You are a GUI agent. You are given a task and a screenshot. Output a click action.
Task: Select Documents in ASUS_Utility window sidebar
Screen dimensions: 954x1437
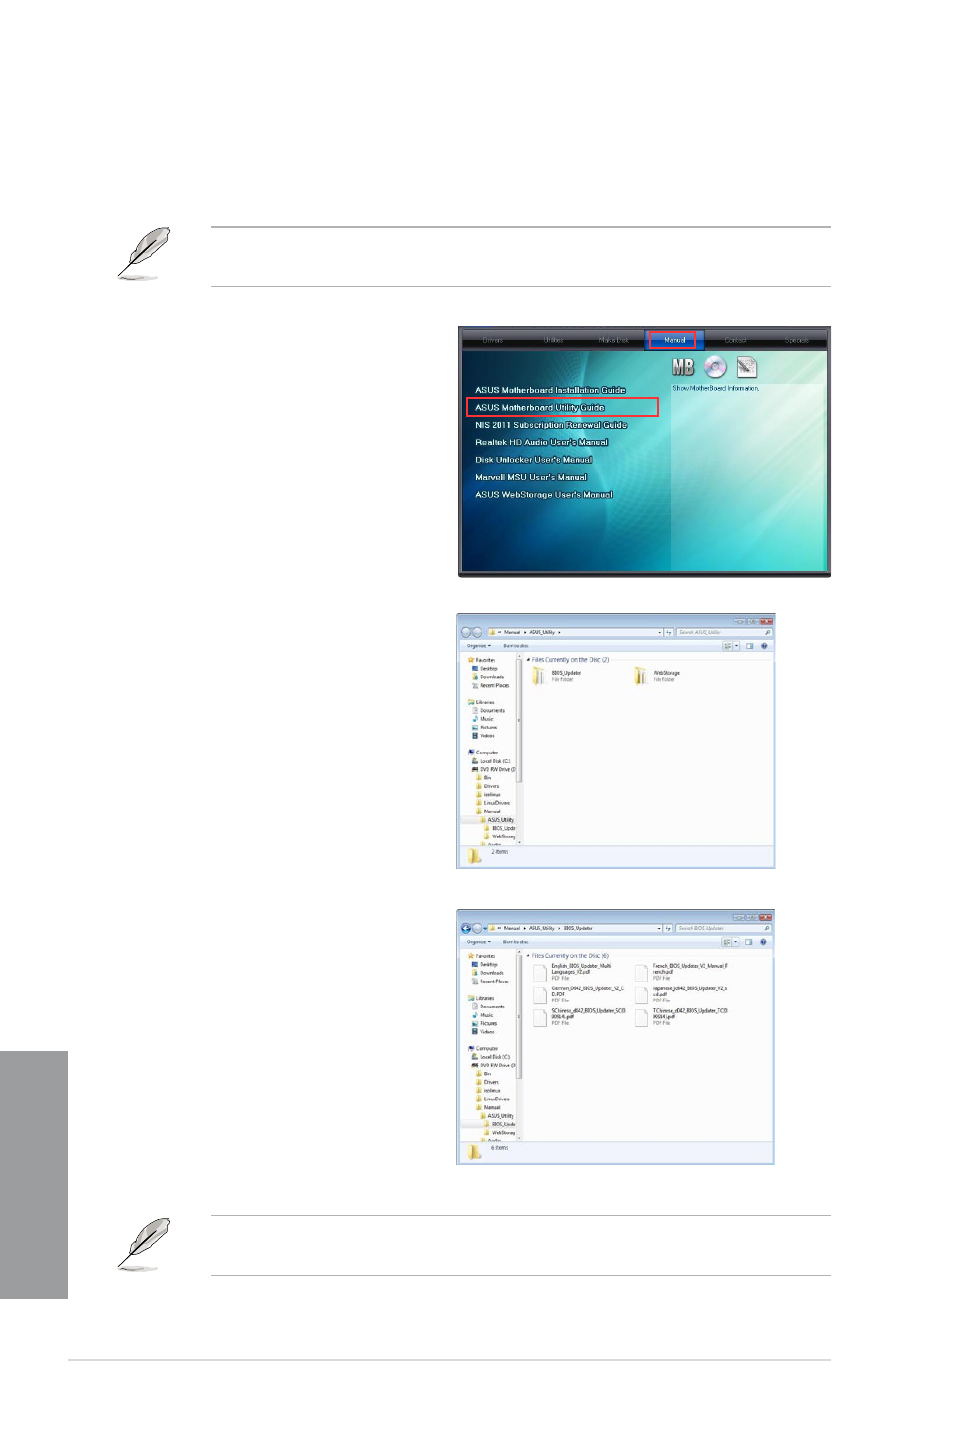pos(489,710)
